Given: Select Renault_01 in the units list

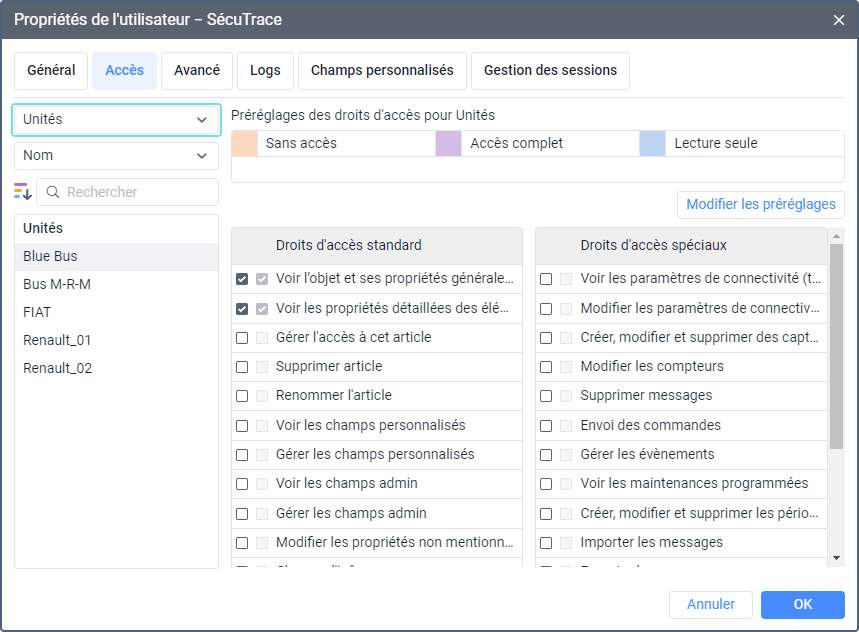Looking at the screenshot, I should [57, 340].
